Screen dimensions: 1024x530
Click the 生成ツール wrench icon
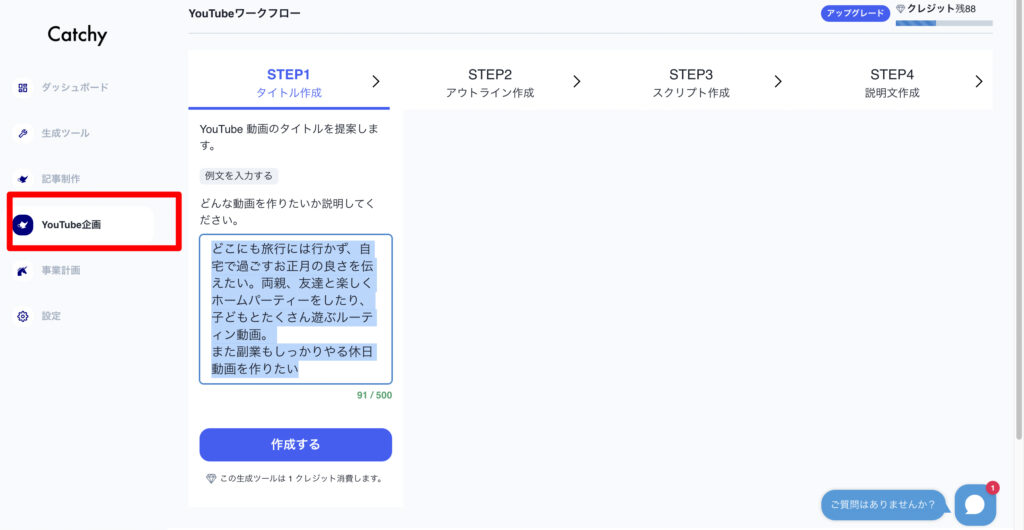(x=23, y=133)
